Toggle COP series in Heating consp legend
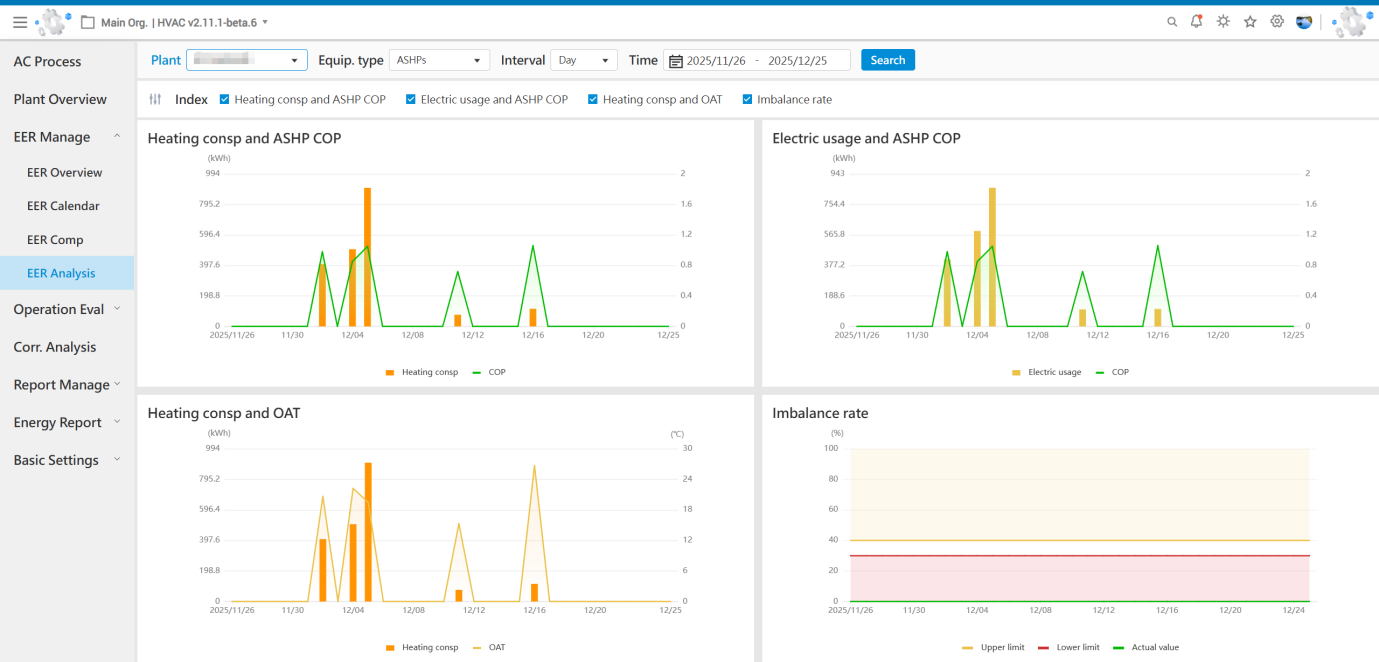 489,372
